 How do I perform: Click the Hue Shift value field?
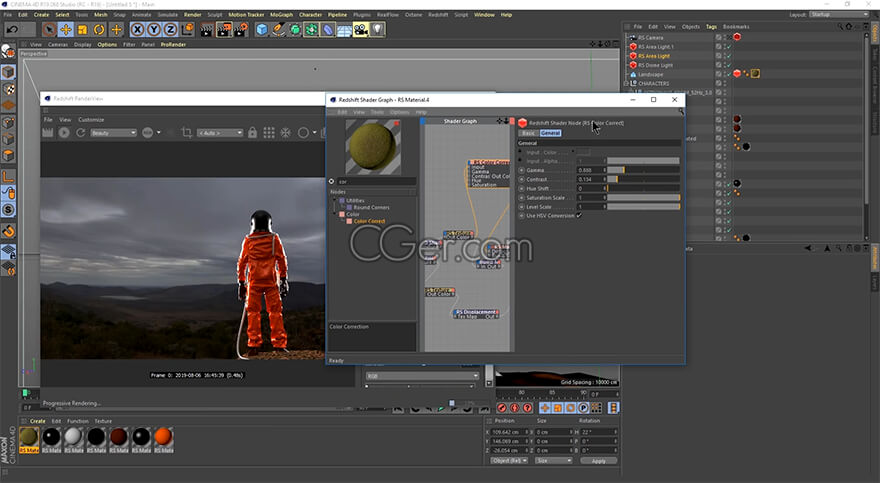pyautogui.click(x=590, y=188)
